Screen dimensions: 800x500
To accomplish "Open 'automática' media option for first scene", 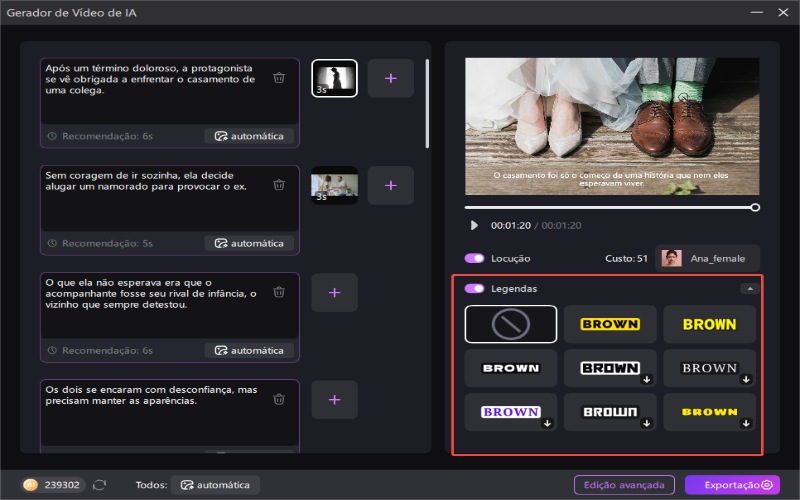I will coord(249,136).
